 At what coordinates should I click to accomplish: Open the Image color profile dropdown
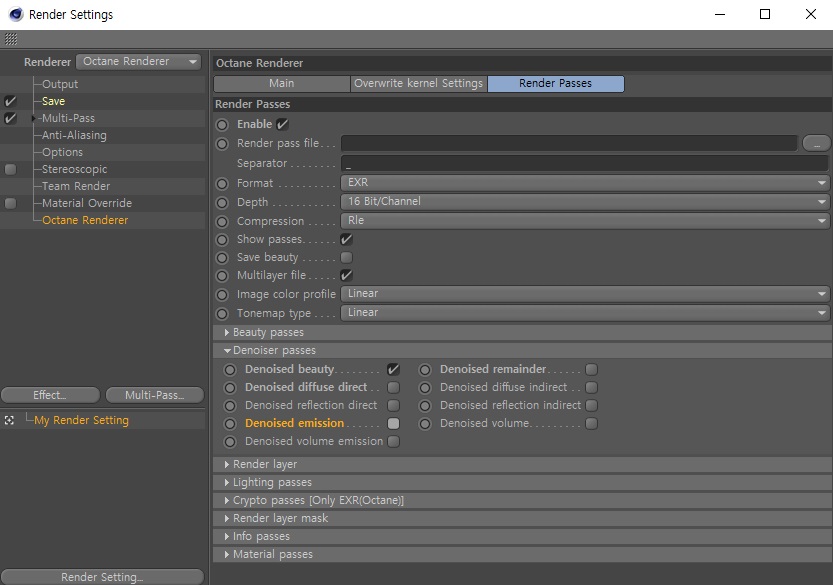click(585, 294)
